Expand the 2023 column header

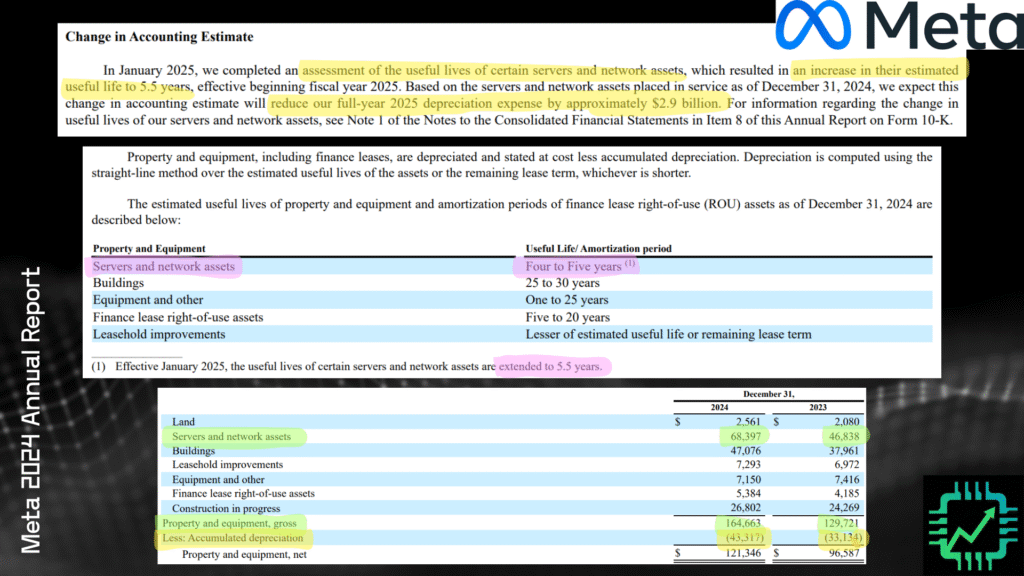(817, 407)
